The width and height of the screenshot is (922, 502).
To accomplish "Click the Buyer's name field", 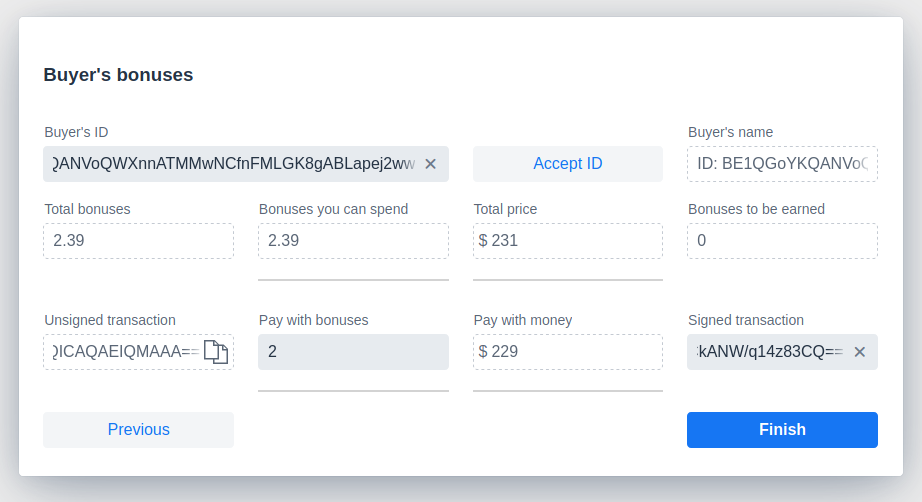I will click(782, 164).
